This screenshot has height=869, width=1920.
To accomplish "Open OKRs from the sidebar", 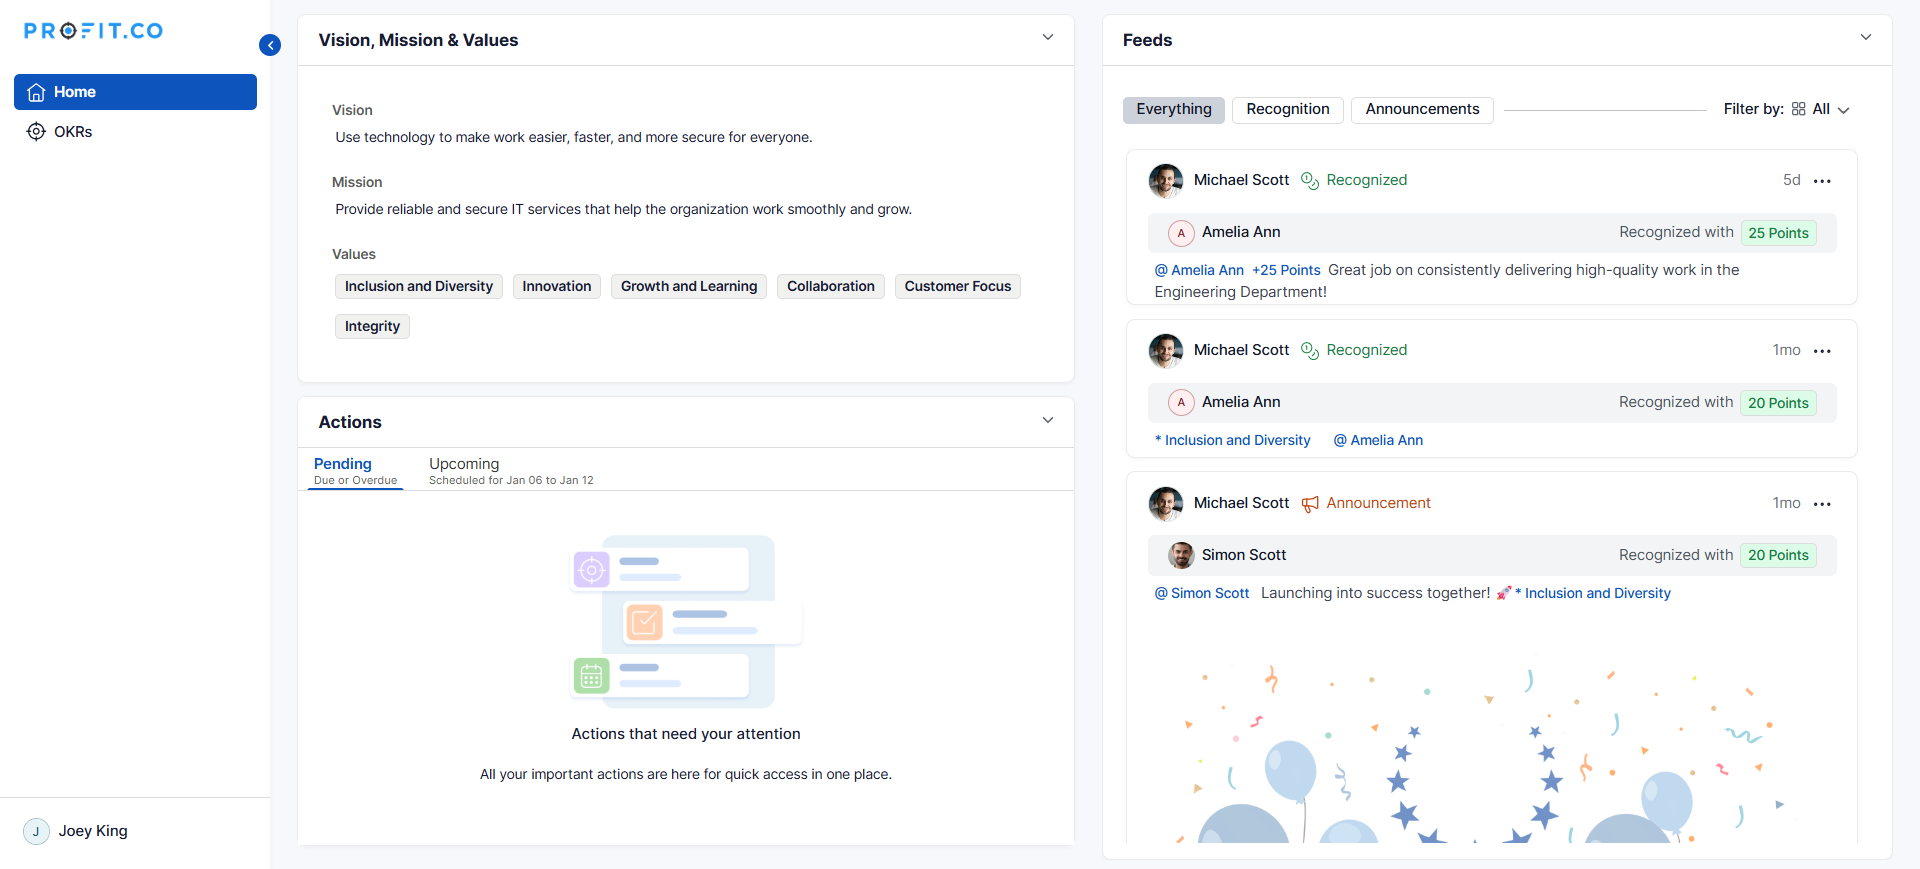I will coord(72,132).
